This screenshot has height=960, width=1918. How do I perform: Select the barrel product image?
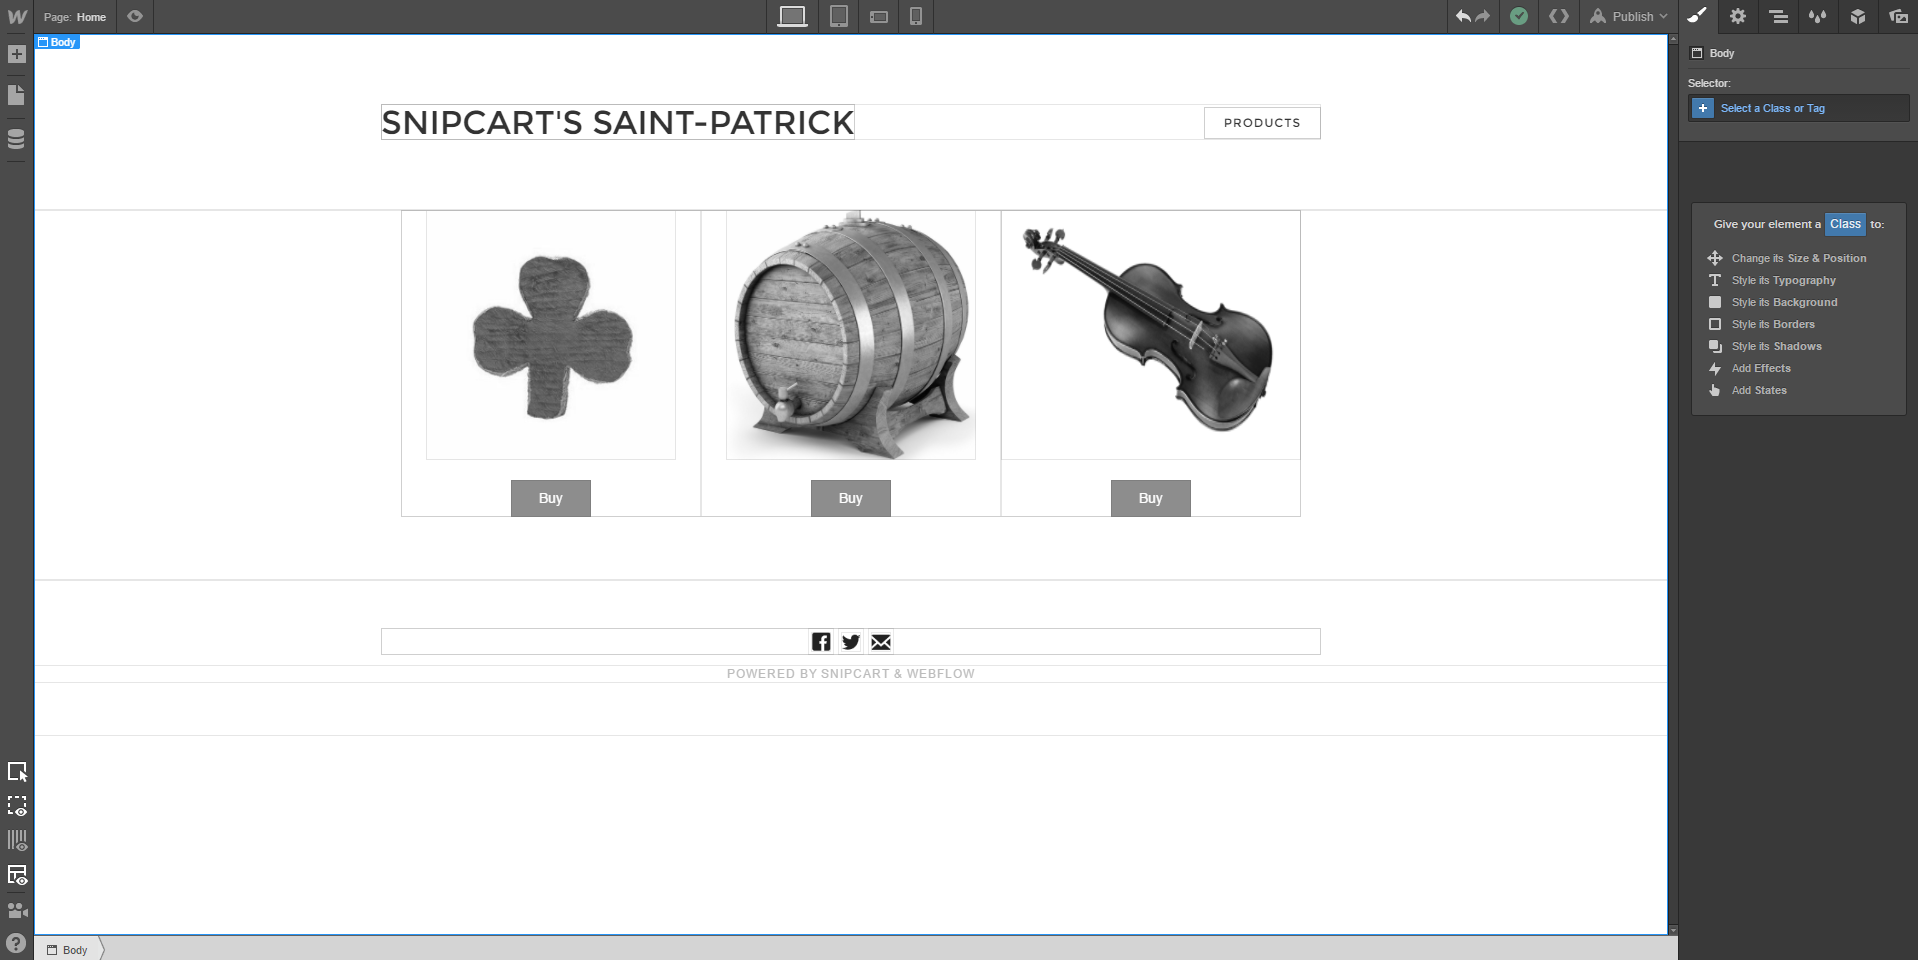851,335
